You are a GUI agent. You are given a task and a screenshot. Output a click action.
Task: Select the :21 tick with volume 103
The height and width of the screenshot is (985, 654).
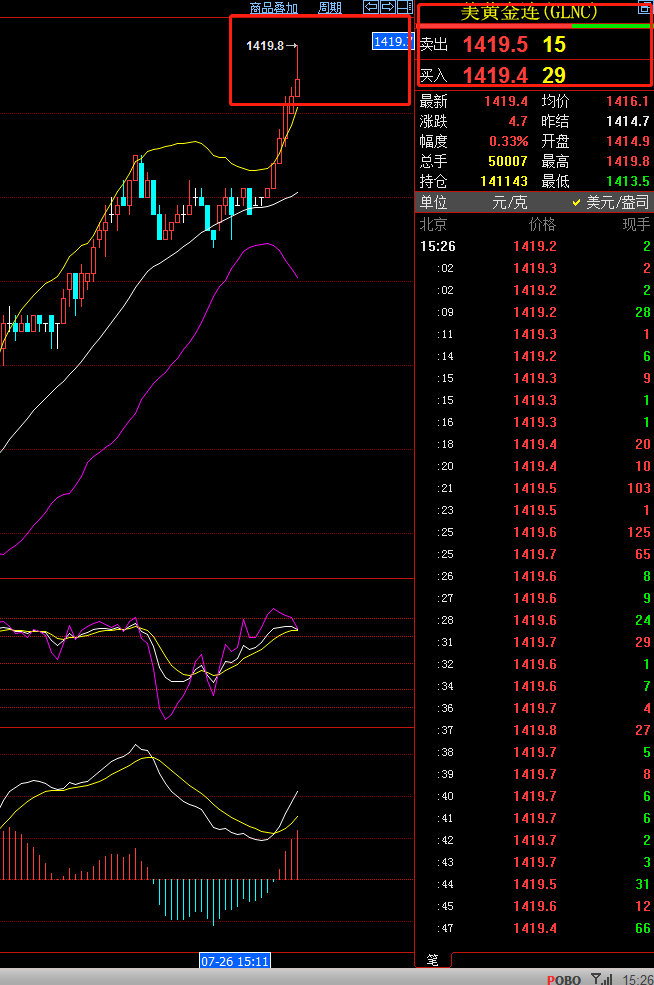(534, 488)
